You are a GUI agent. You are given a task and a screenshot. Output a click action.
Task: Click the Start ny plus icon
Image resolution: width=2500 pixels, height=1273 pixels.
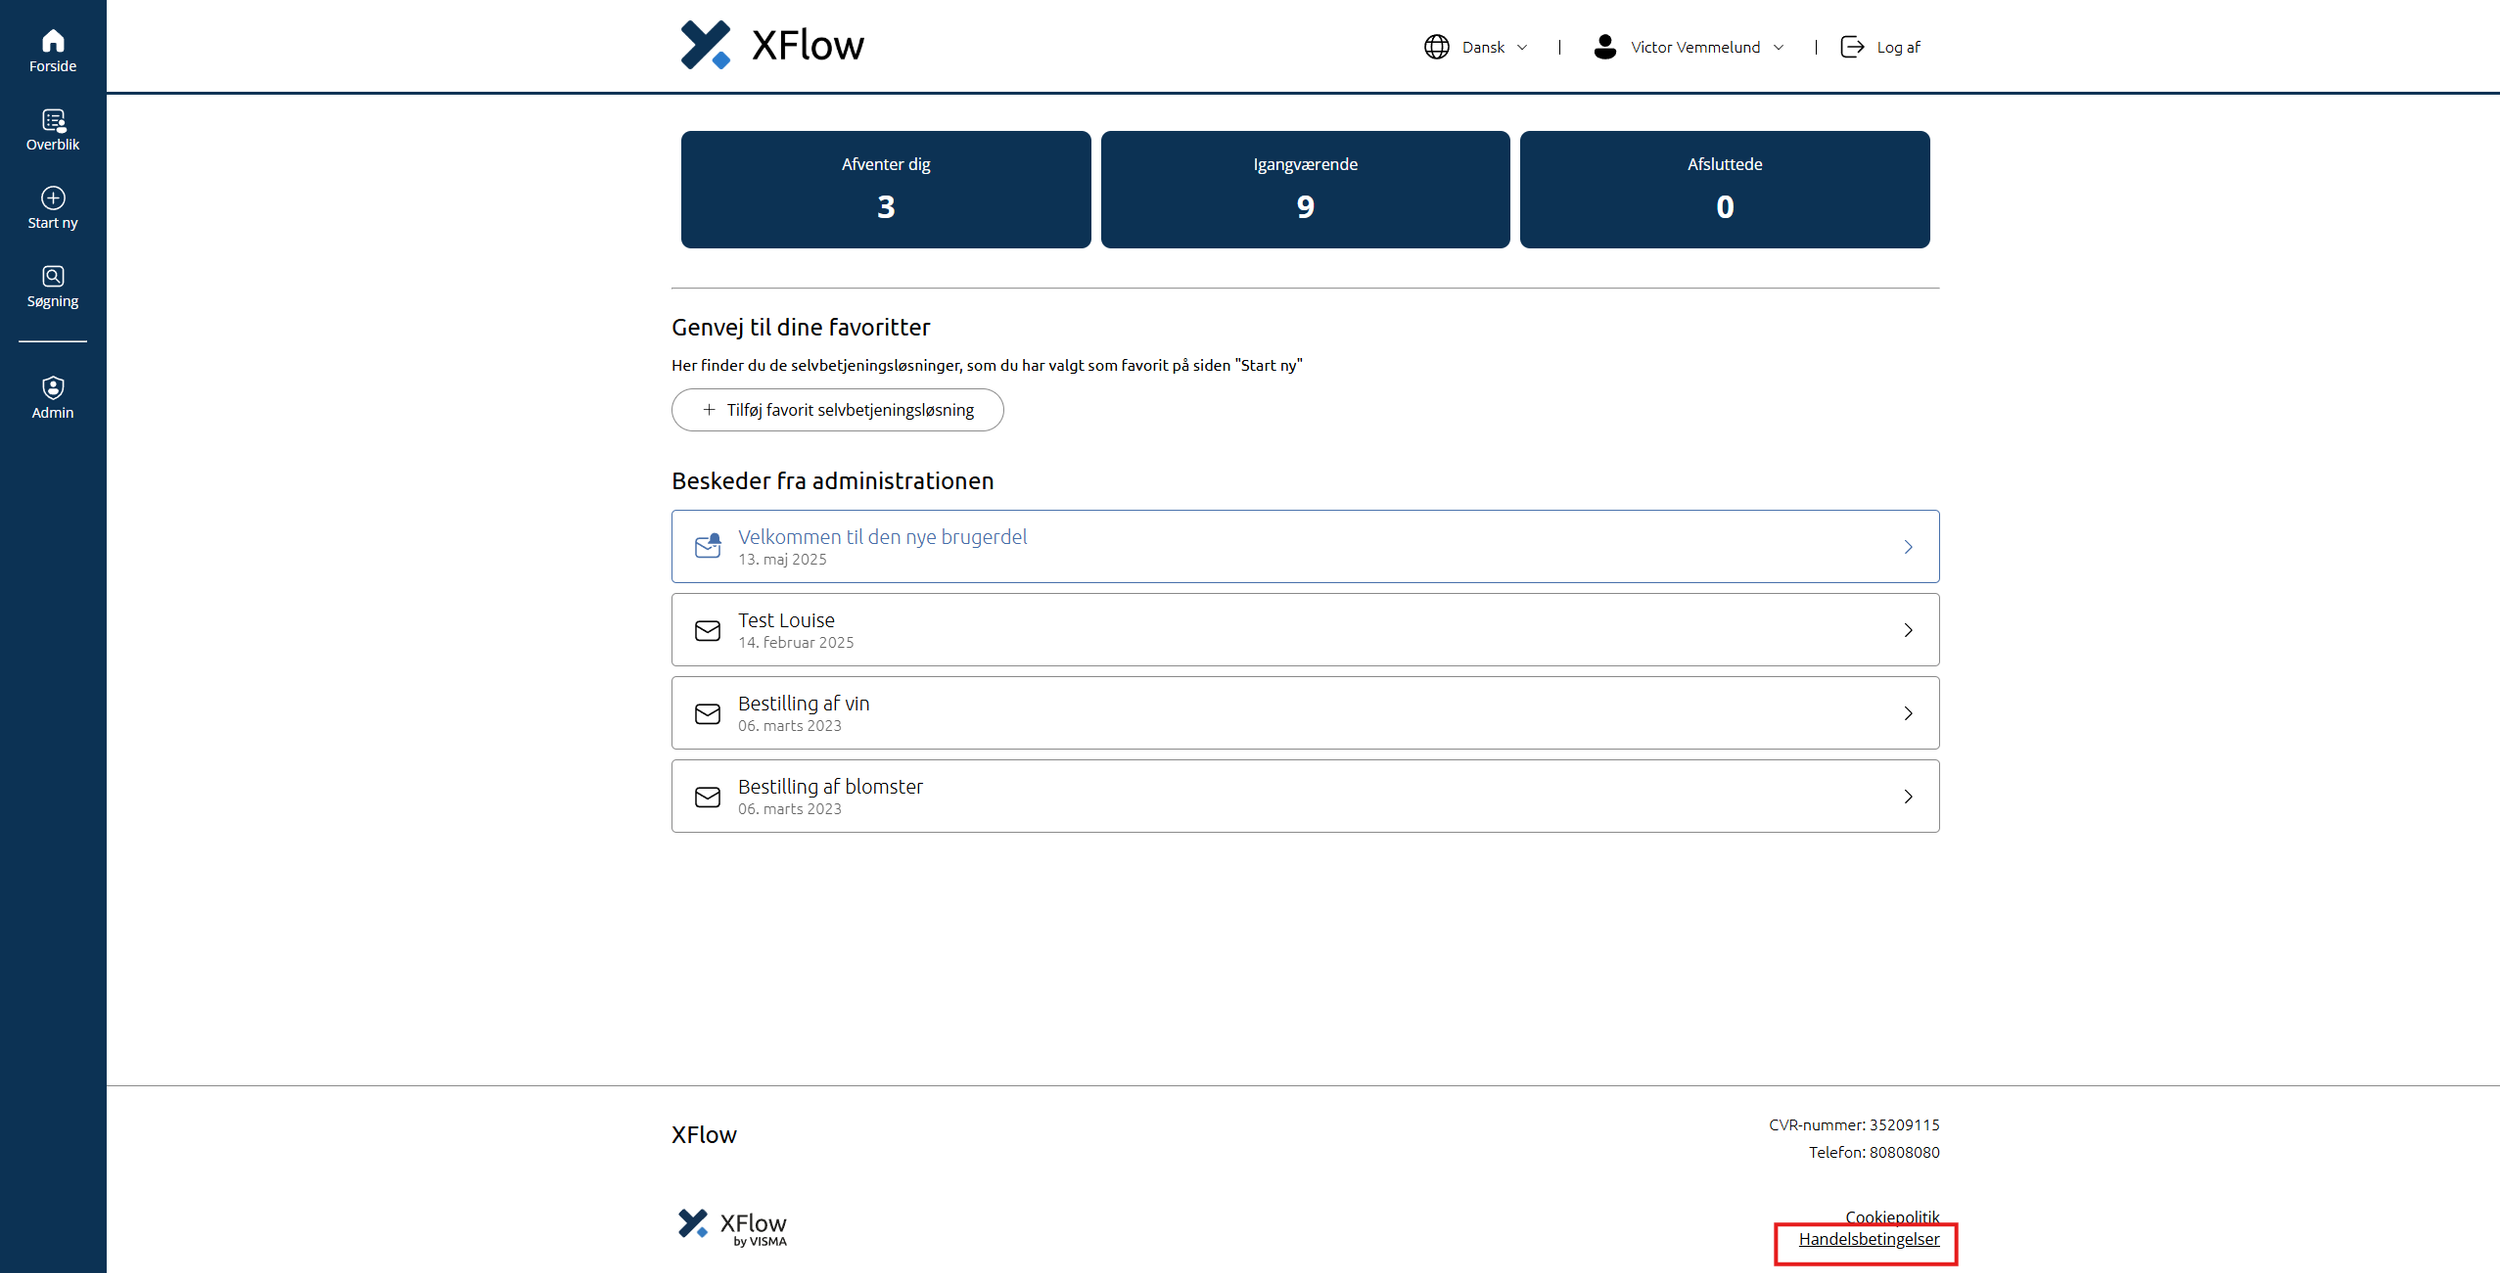pos(53,198)
